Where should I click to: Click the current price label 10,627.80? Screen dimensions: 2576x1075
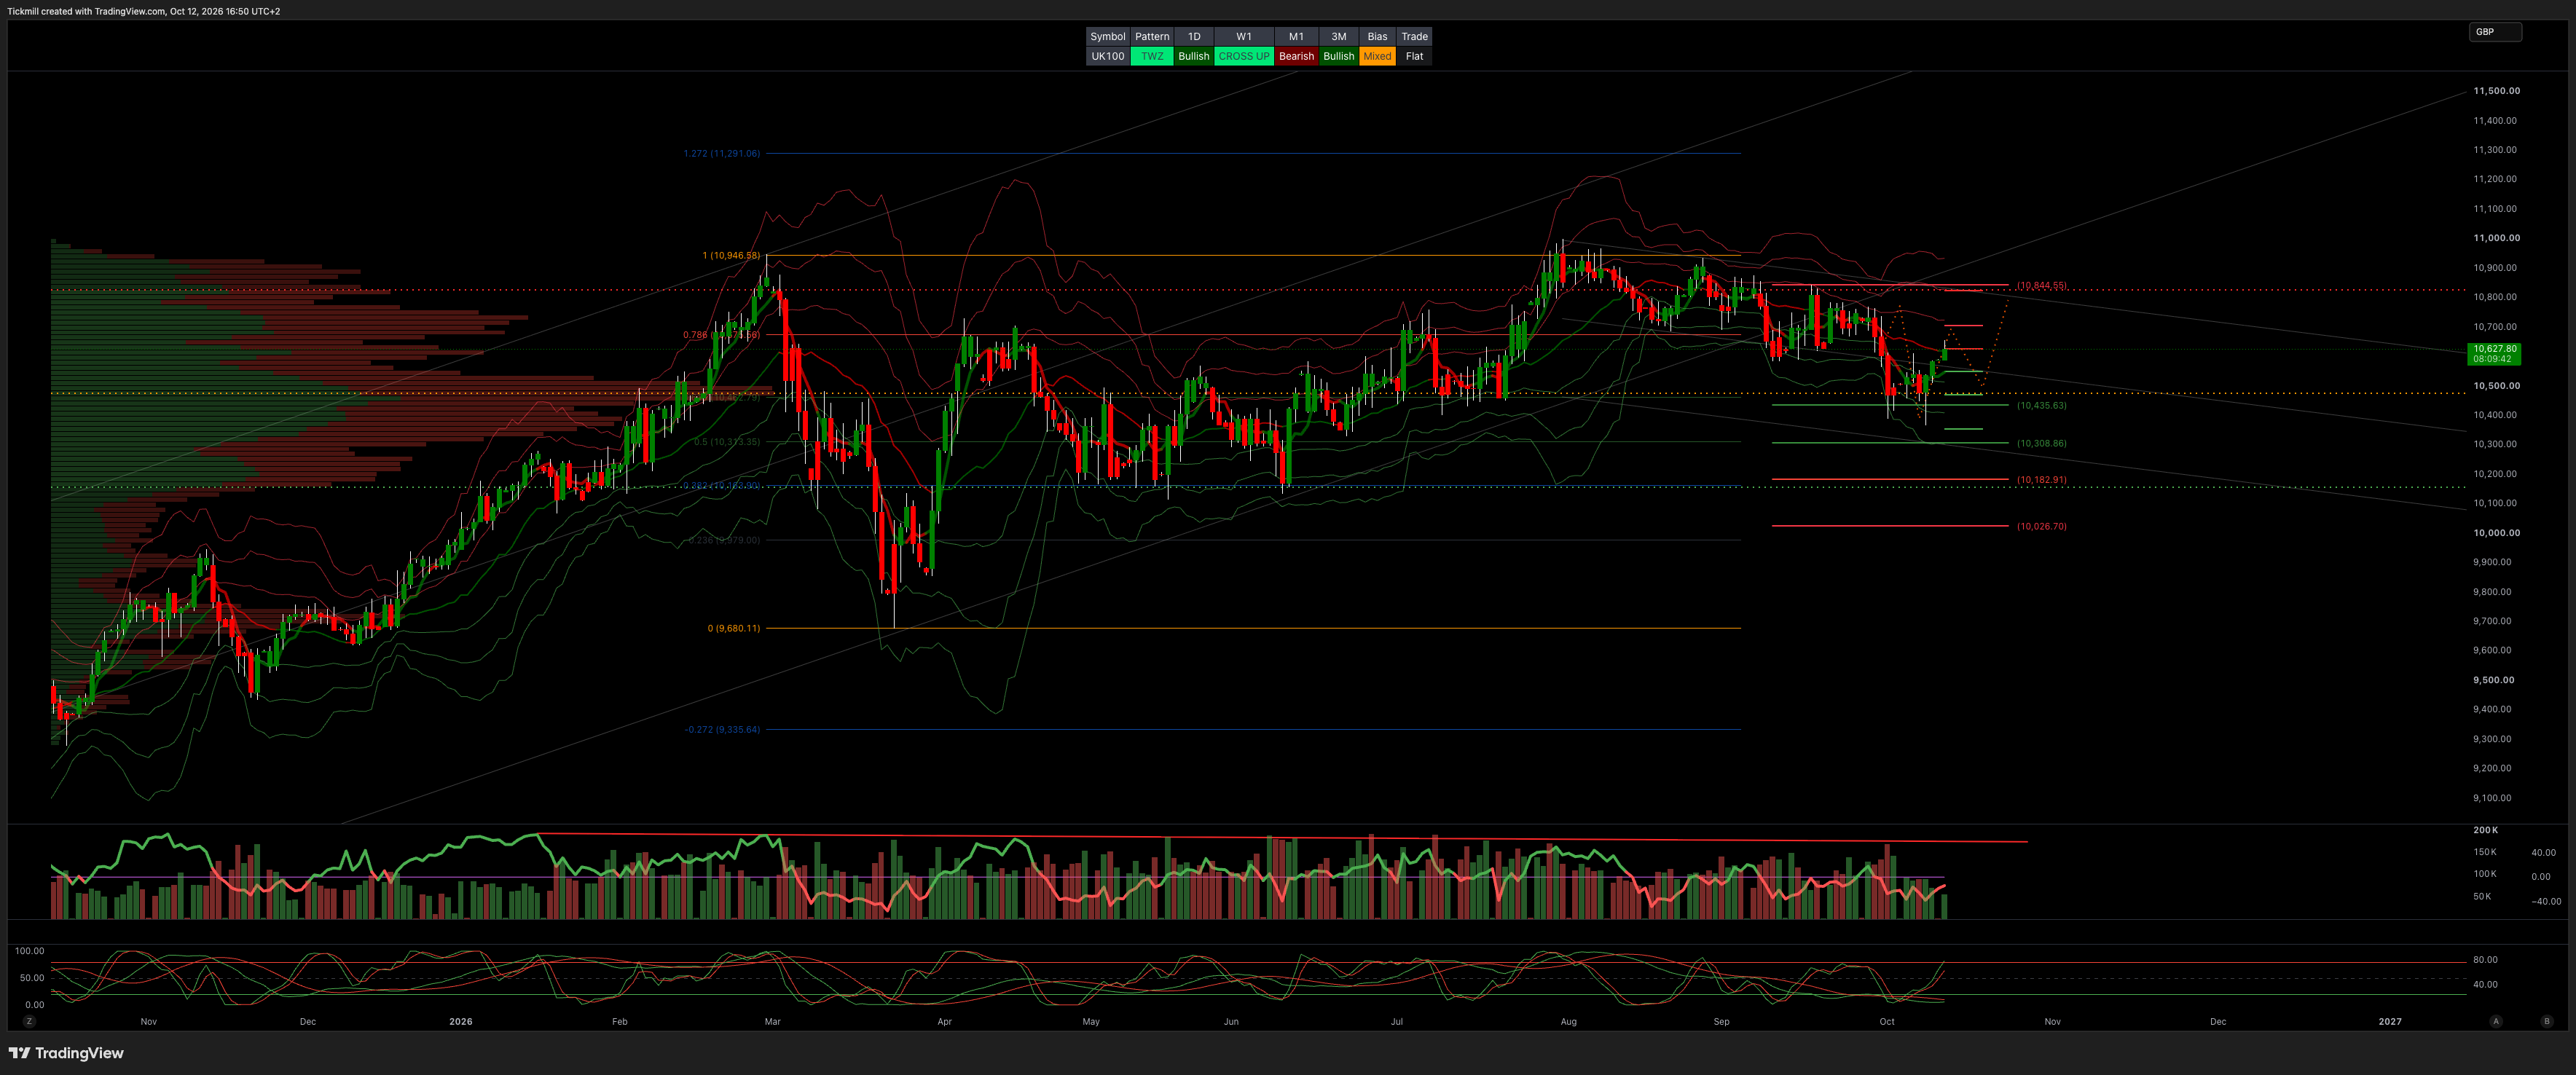2494,349
